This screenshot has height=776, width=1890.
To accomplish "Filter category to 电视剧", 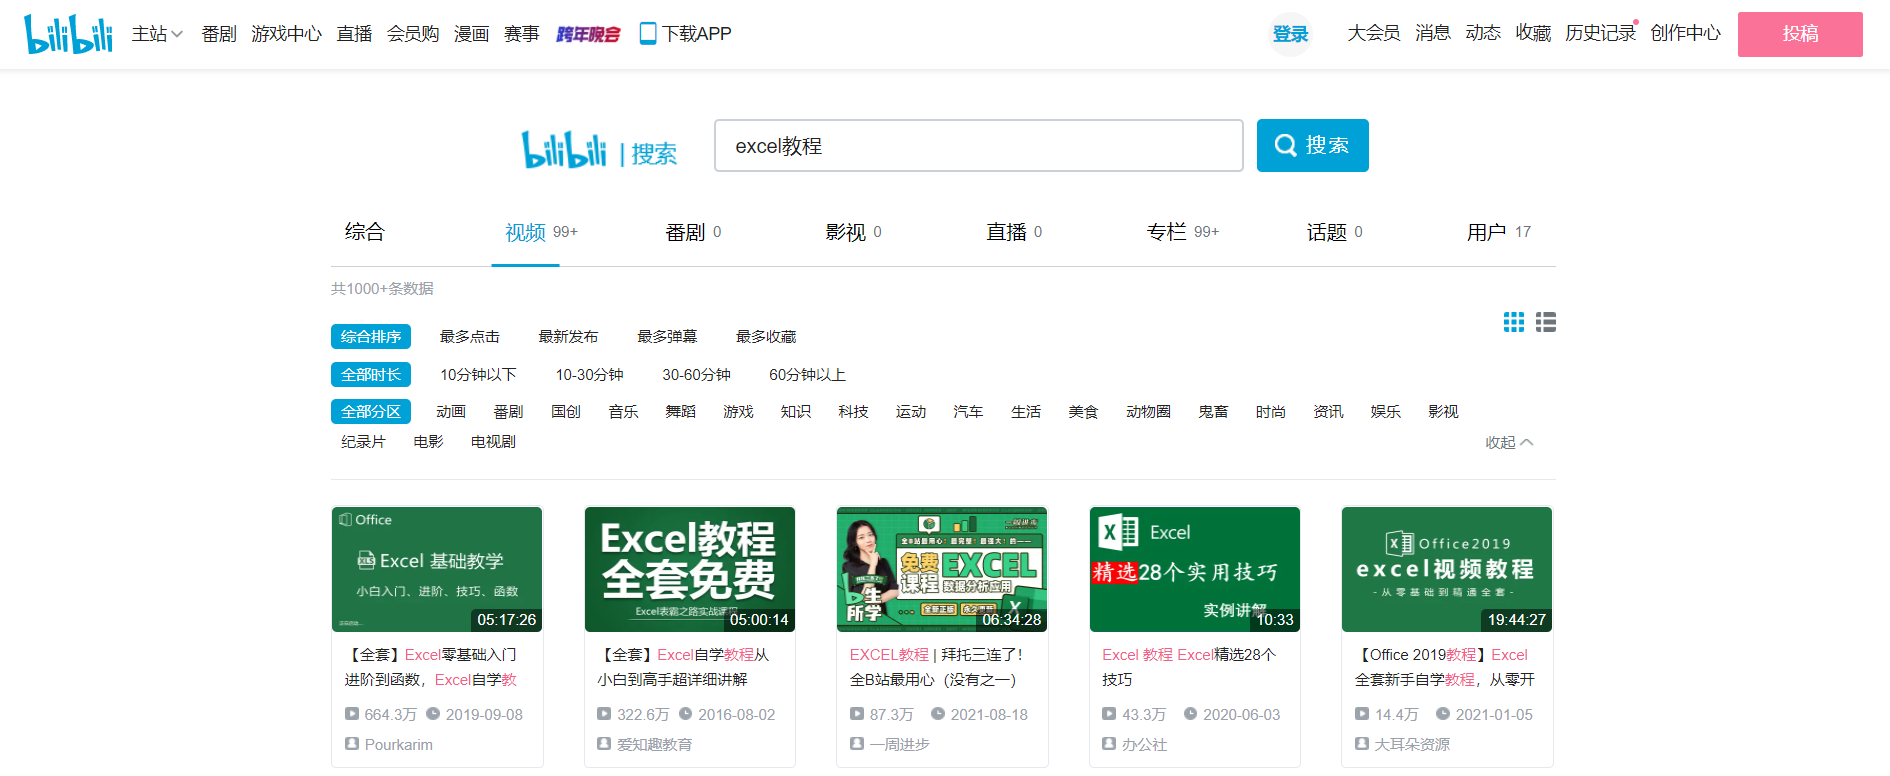I will [493, 442].
